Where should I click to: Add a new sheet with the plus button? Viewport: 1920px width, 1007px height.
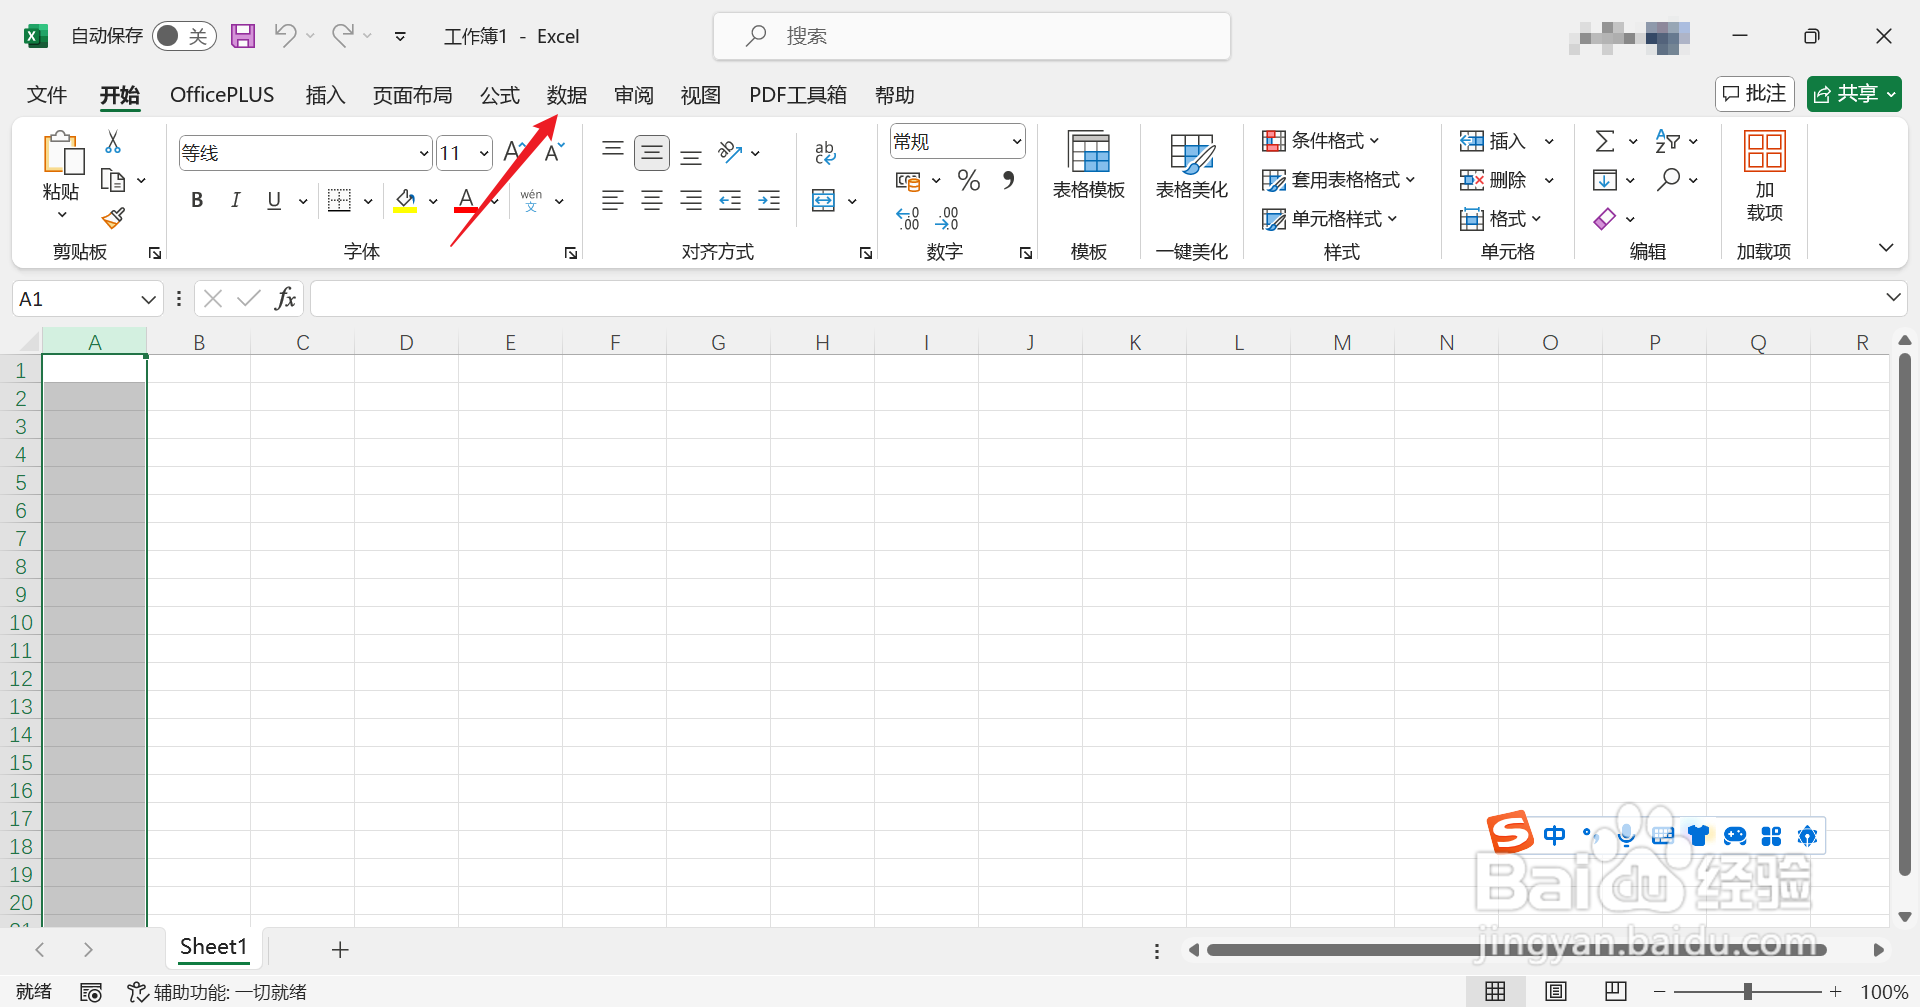(340, 949)
